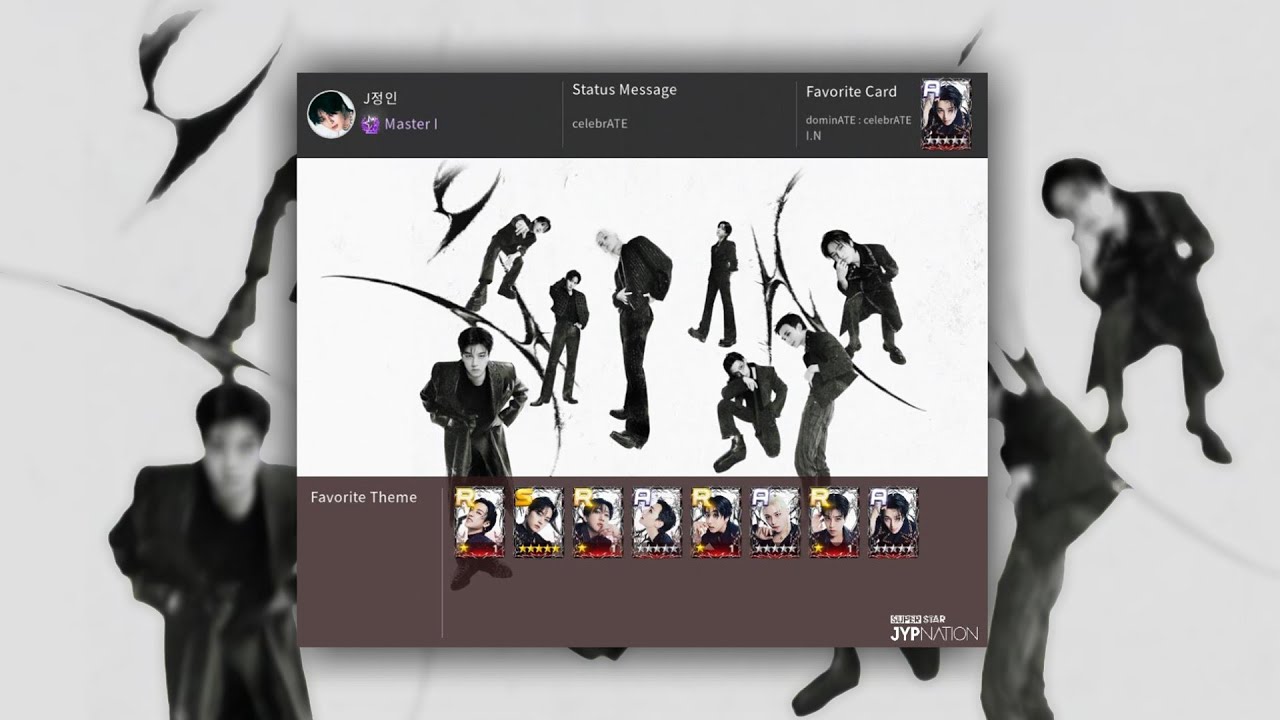Click the "Favorite Theme" label

tap(363, 497)
